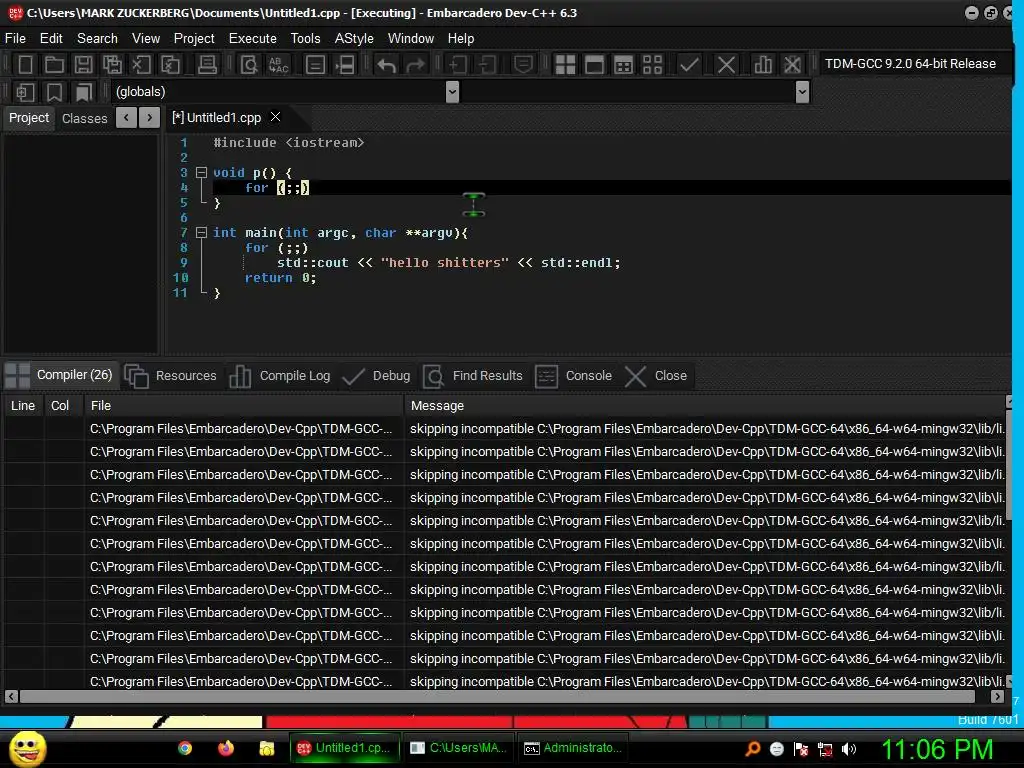This screenshot has width=1024, height=768.
Task: Open the smiley Start button on taskbar
Action: click(x=28, y=748)
